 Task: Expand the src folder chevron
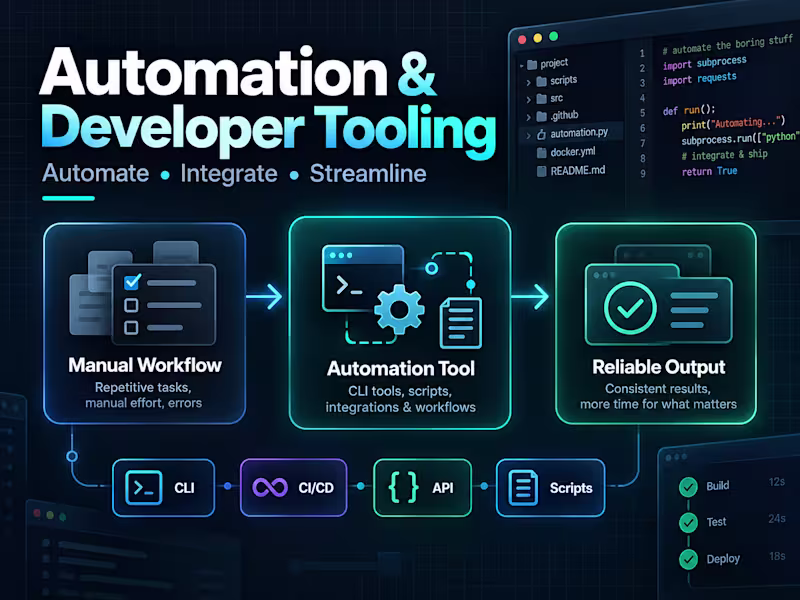click(529, 100)
